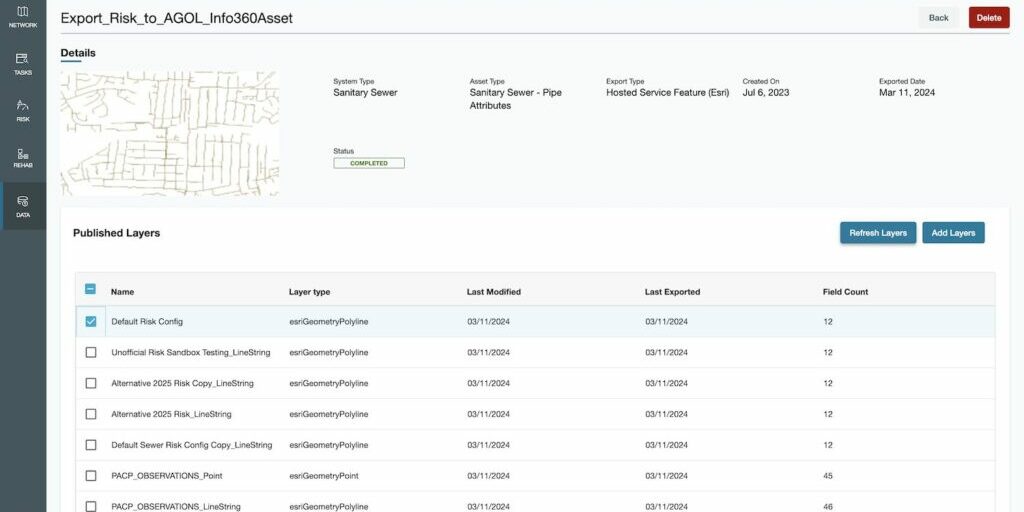This screenshot has height=512, width=1024.
Task: Click PACP_OBSERVATIONS_Point layer name
Action: click(x=167, y=475)
